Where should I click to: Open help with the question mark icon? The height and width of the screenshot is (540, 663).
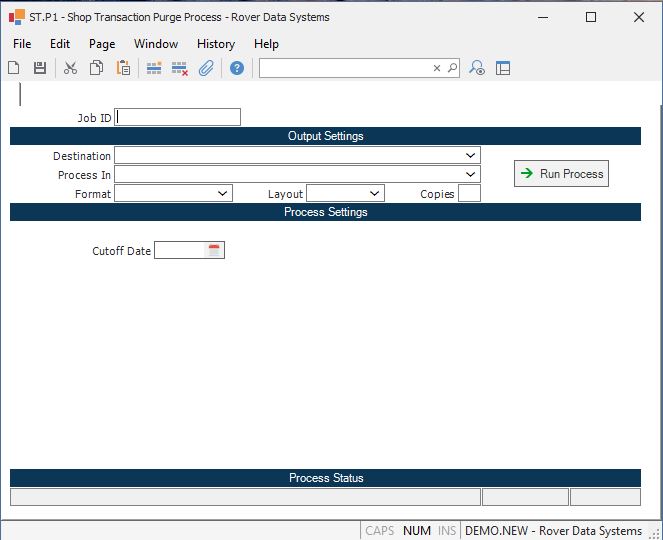pyautogui.click(x=237, y=68)
